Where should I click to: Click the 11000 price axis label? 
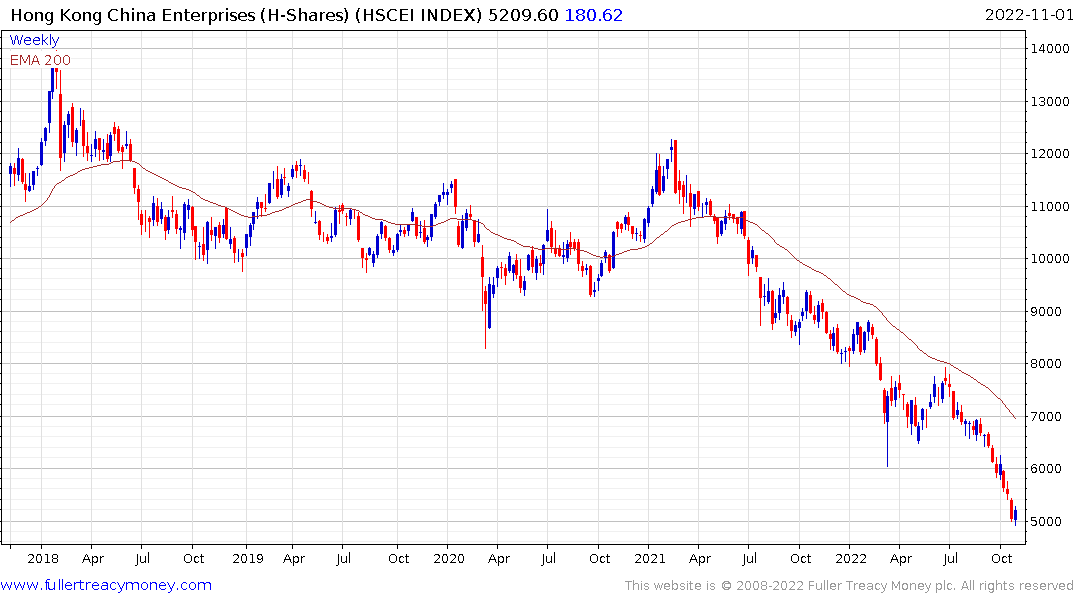click(1050, 206)
